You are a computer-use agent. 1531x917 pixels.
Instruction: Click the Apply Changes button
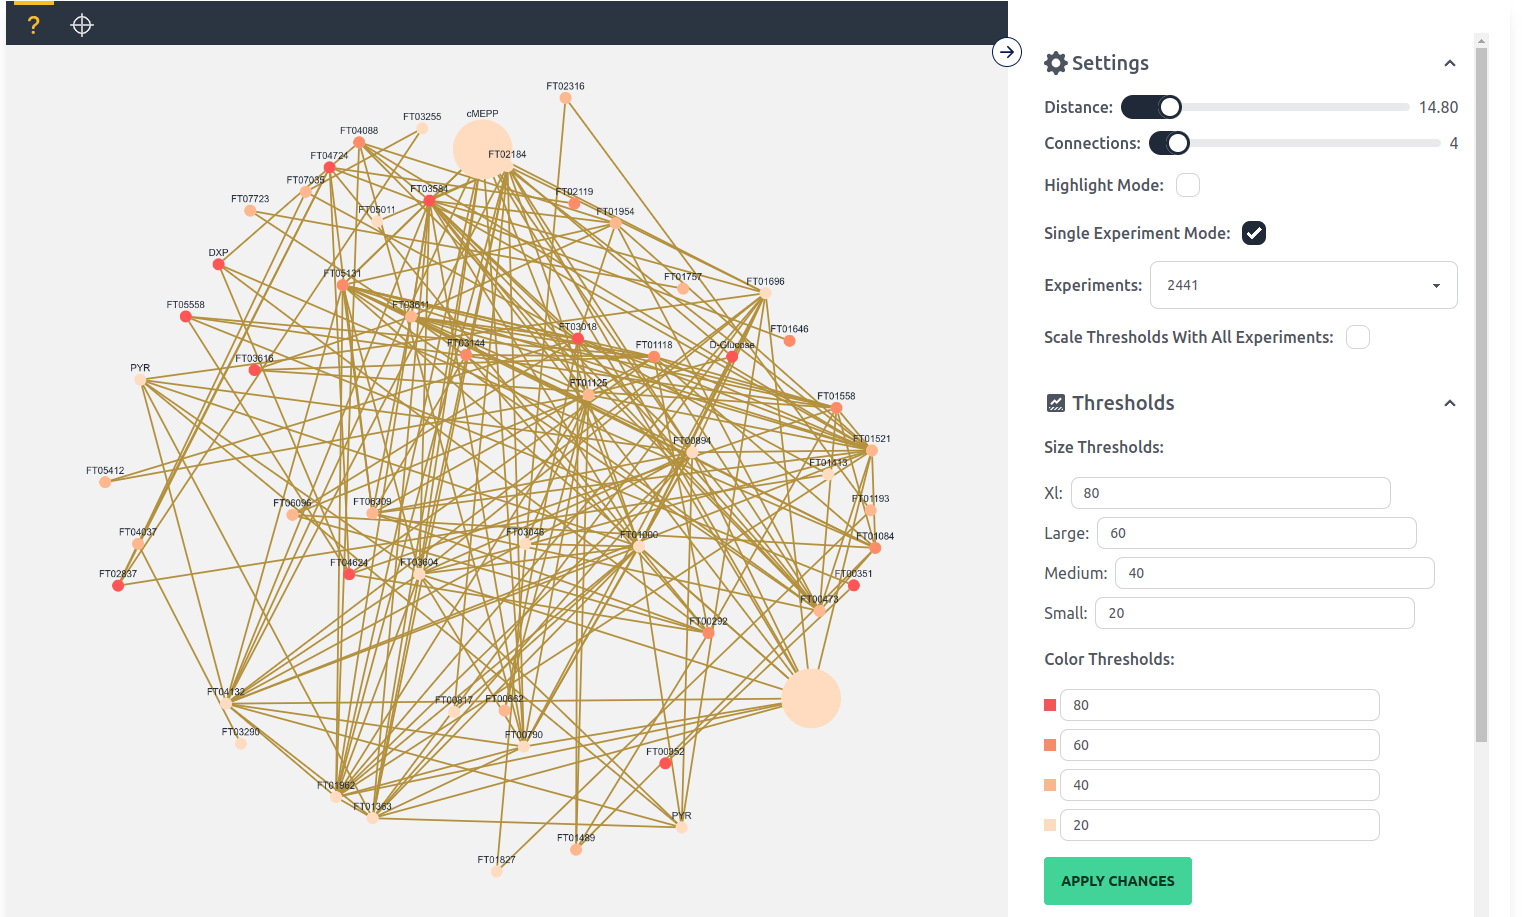point(1117,881)
